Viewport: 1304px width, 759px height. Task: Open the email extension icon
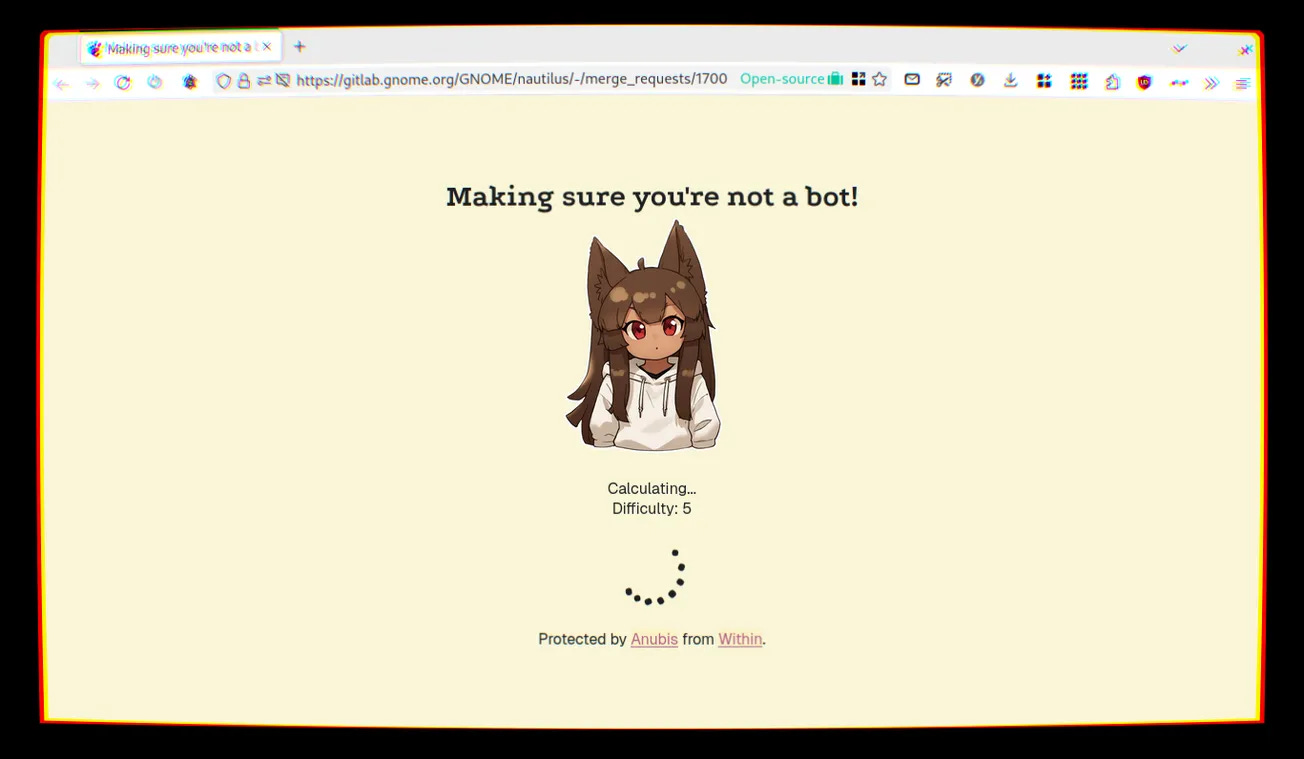pyautogui.click(x=912, y=81)
